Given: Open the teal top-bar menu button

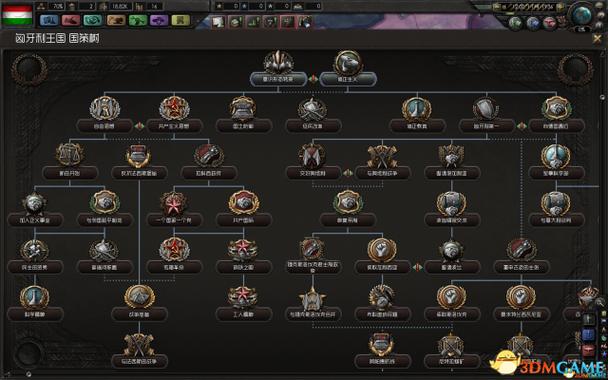Looking at the screenshot, I should (x=93, y=20).
